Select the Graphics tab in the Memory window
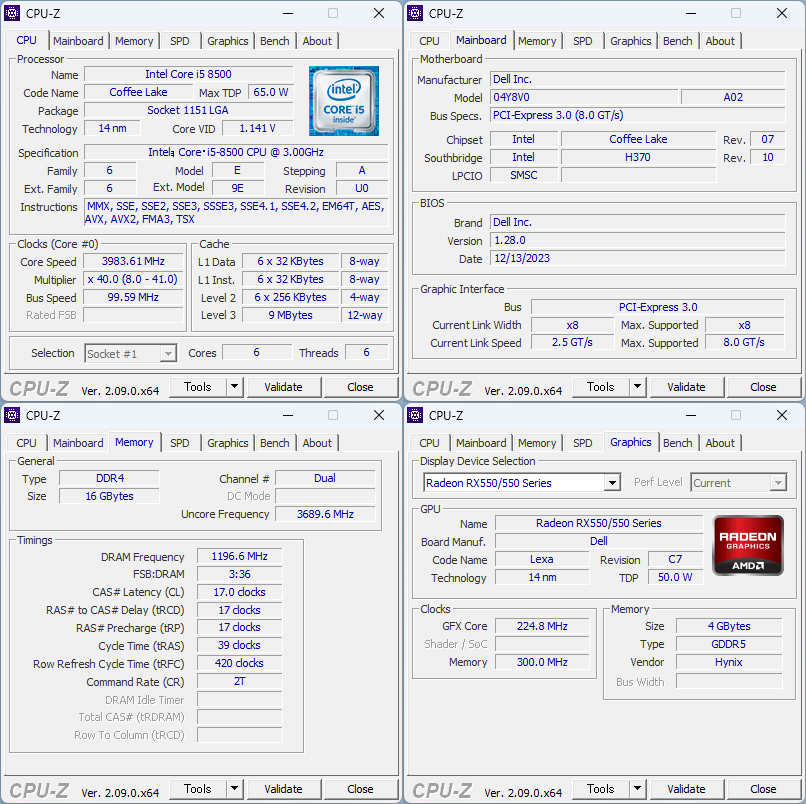The height and width of the screenshot is (804, 806). (228, 443)
